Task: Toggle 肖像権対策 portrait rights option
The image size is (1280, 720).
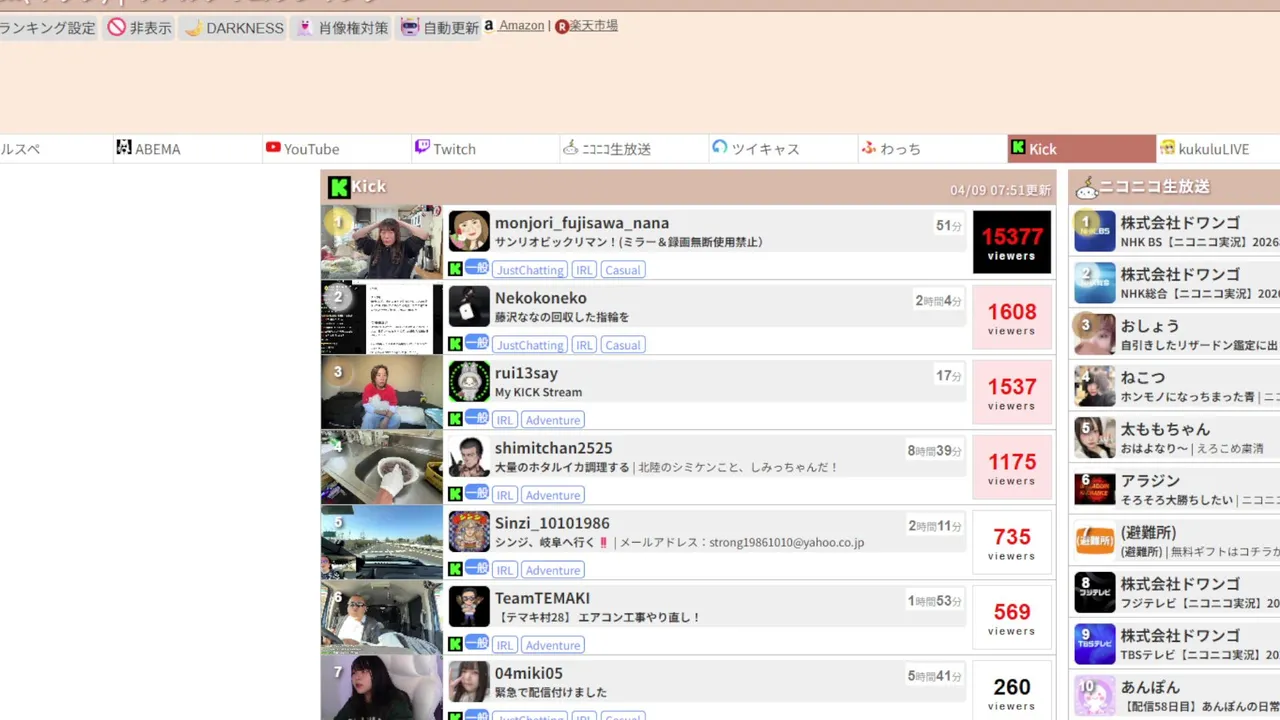Action: point(342,28)
